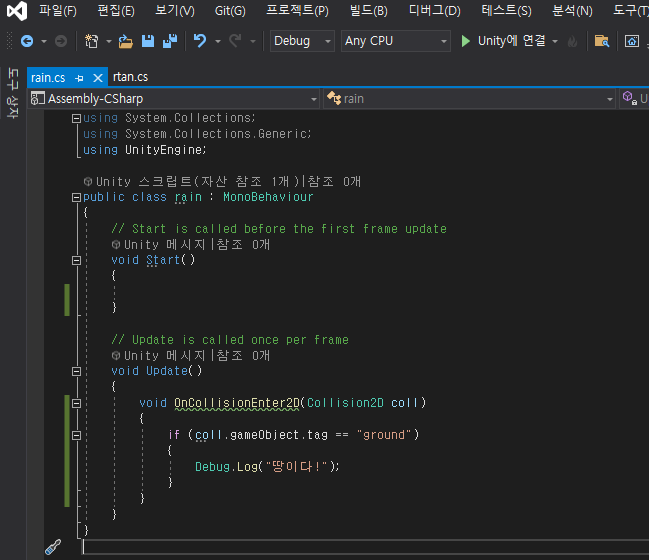Open Find in Files folder-search icon
649x560 pixels.
point(601,41)
